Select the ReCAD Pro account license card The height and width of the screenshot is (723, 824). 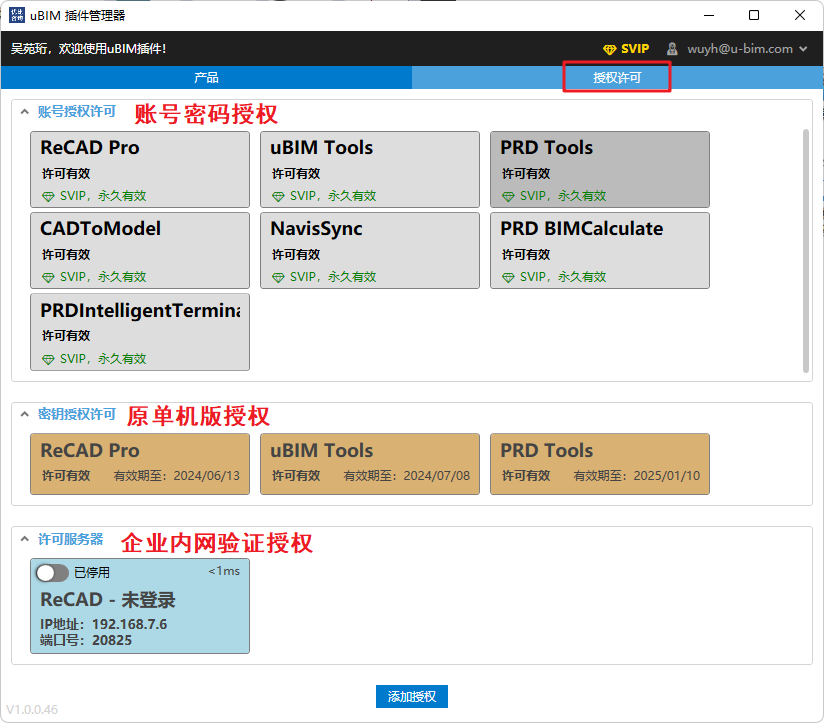coord(140,168)
